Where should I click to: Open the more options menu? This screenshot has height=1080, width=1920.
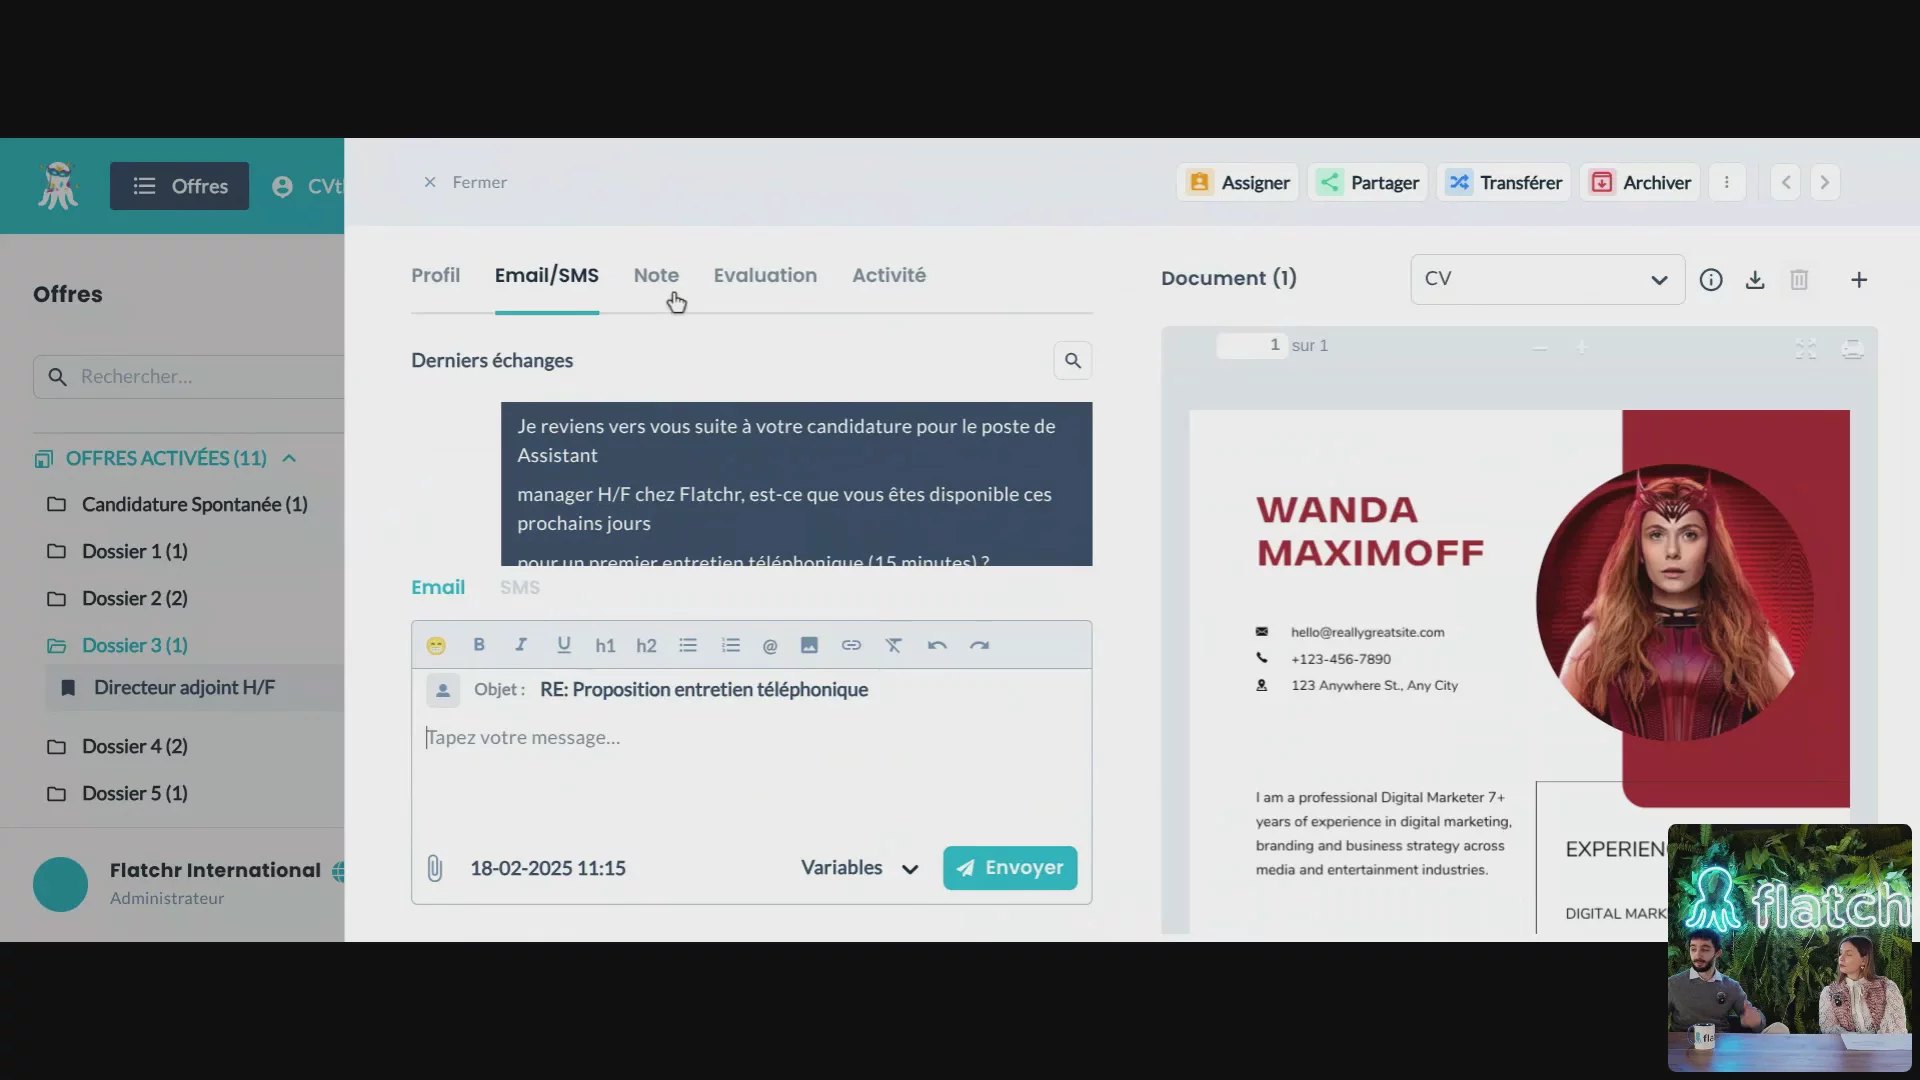pyautogui.click(x=1727, y=183)
